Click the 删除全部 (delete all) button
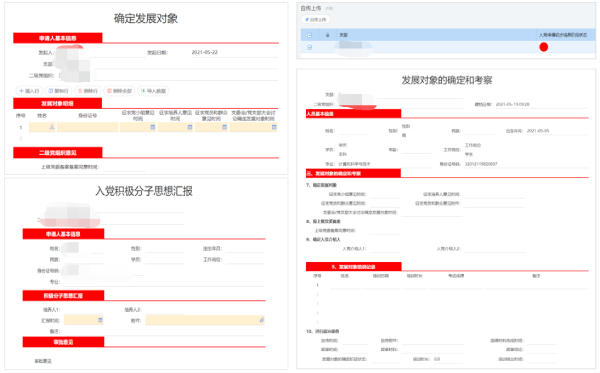This screenshot has width=600, height=373. [x=119, y=91]
